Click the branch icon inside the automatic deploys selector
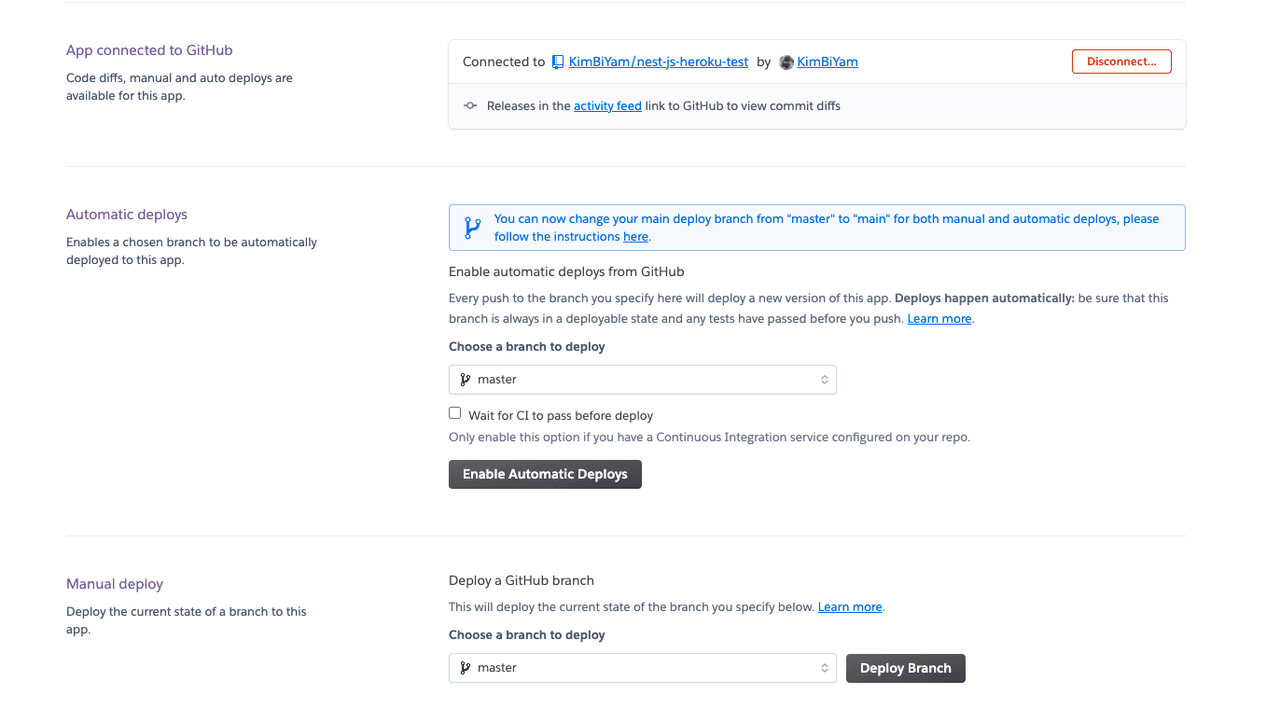The height and width of the screenshot is (722, 1280). [465, 380]
